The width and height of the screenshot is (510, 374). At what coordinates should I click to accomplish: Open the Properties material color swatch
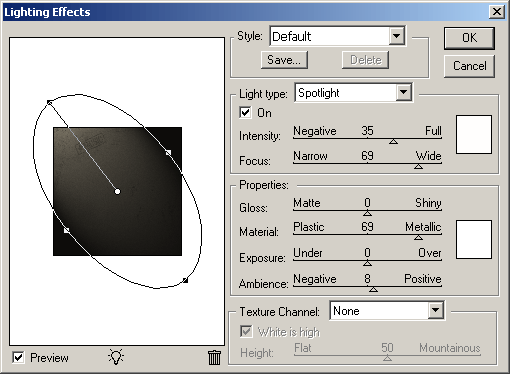(474, 239)
